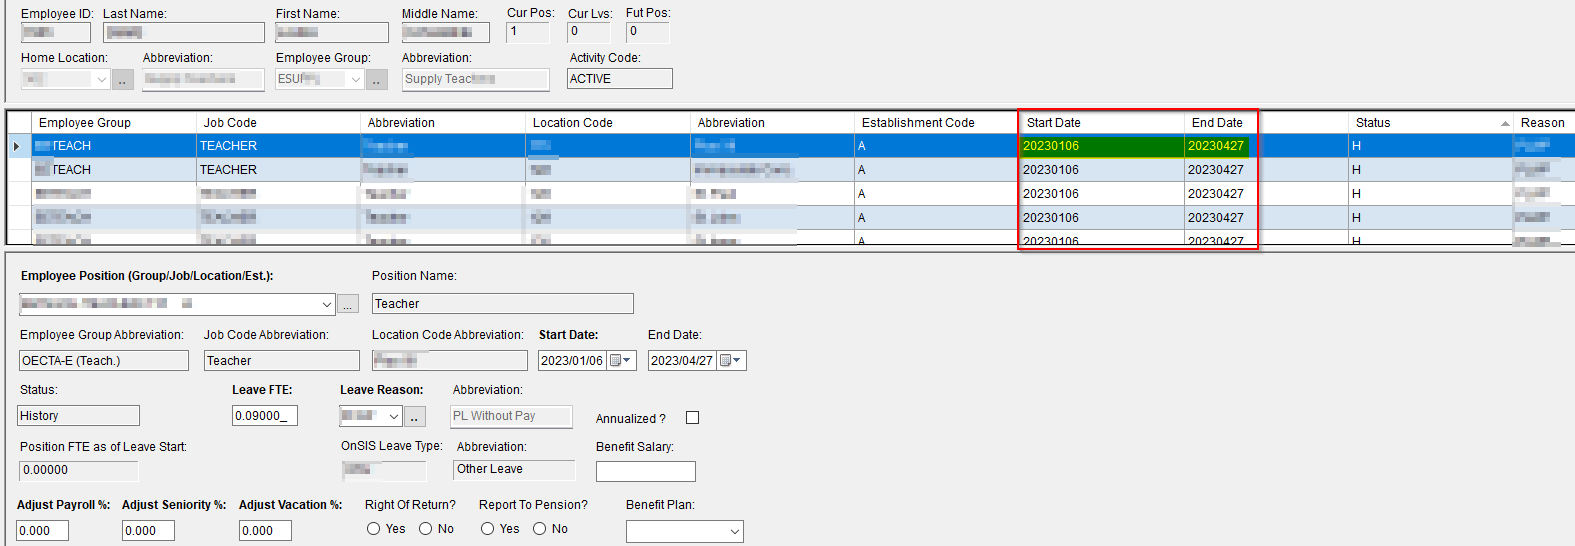Sort grid by Start Date column
The image size is (1575, 546).
1102,123
